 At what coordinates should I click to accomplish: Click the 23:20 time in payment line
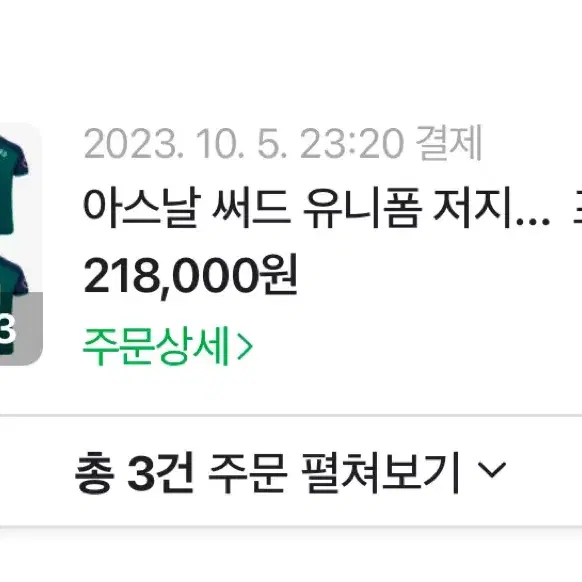[351, 143]
